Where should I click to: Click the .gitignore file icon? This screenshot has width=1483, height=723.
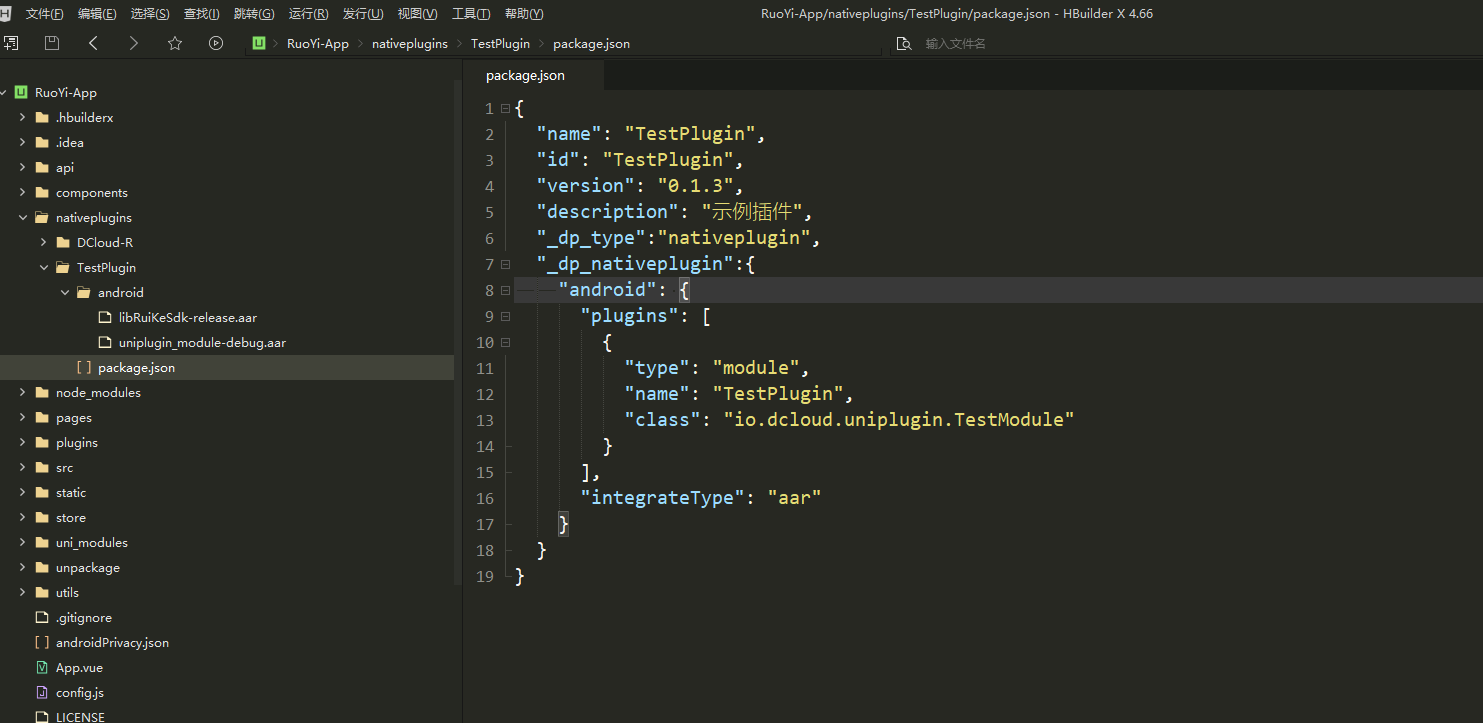[41, 617]
